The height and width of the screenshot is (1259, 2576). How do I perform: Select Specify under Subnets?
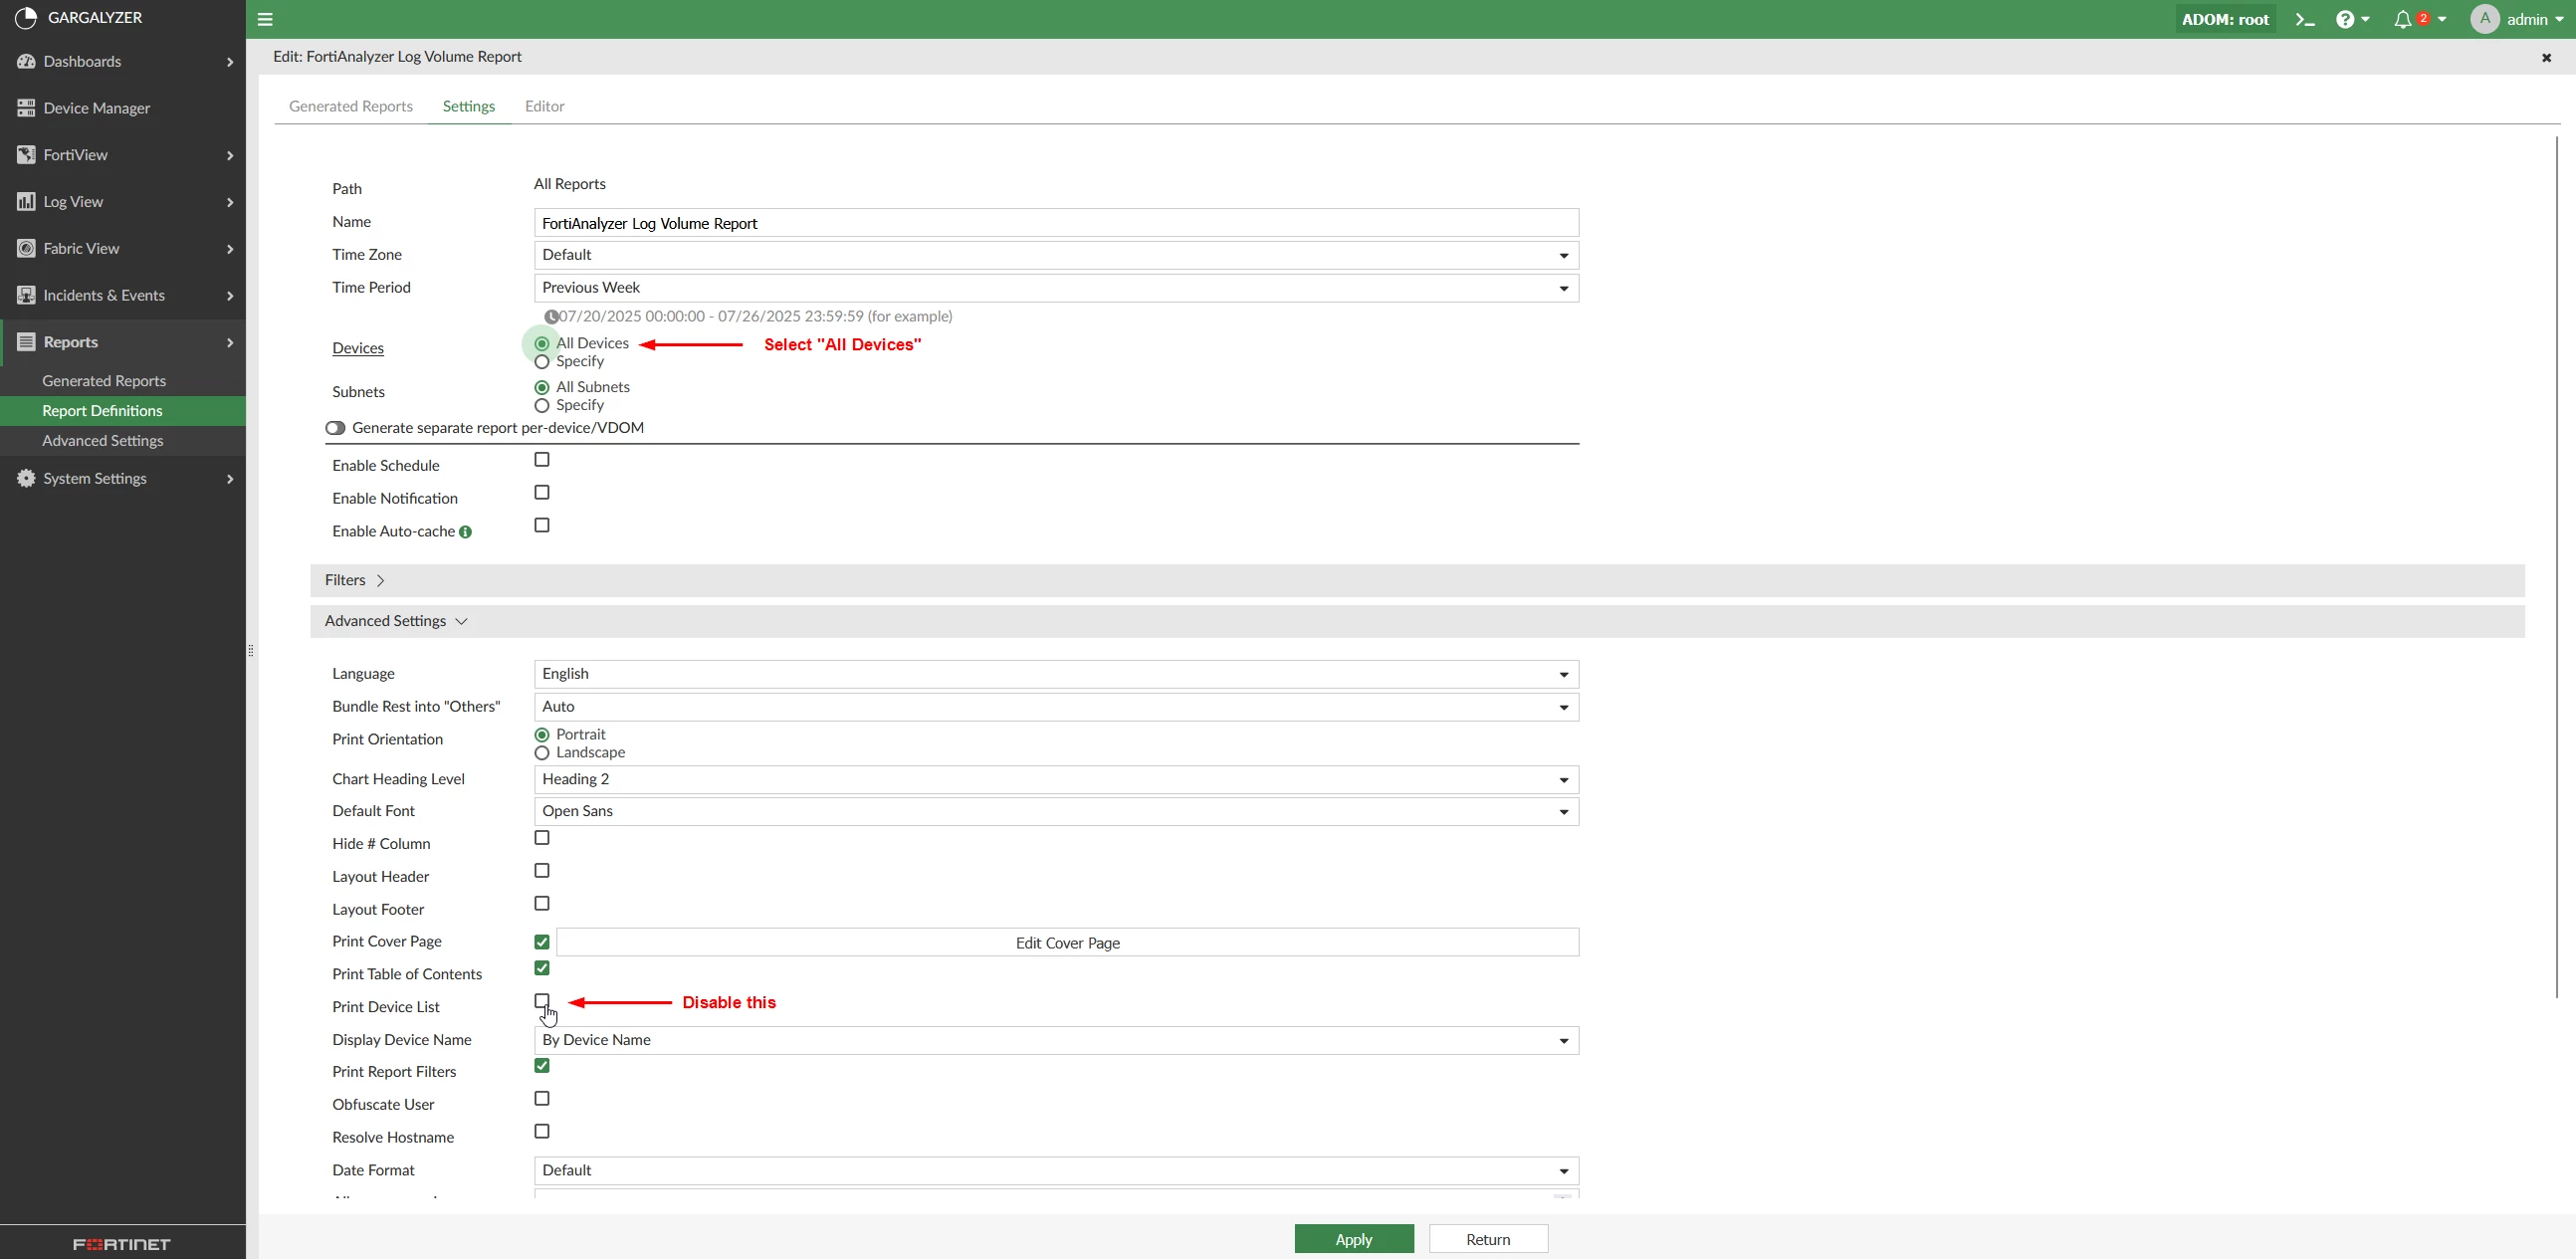point(542,406)
